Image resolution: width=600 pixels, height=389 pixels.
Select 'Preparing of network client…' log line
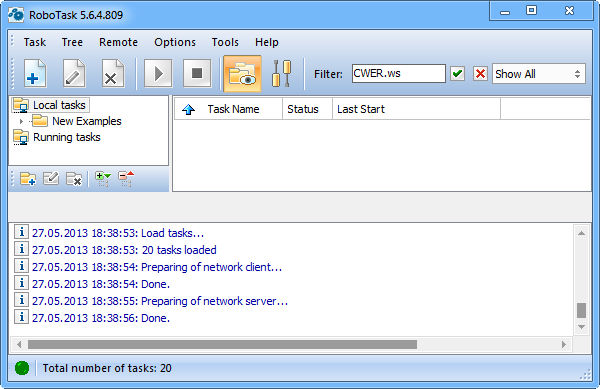click(157, 267)
